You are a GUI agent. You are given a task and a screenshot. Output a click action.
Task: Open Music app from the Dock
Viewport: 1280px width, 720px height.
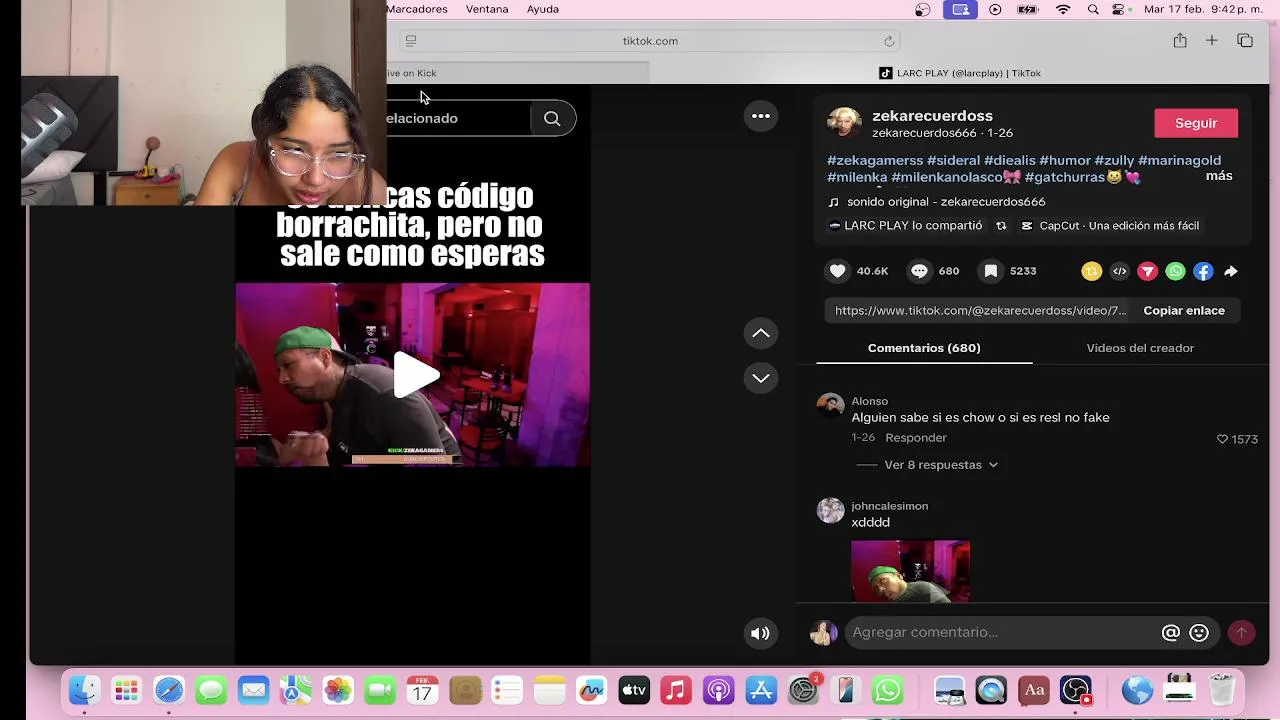coord(676,690)
